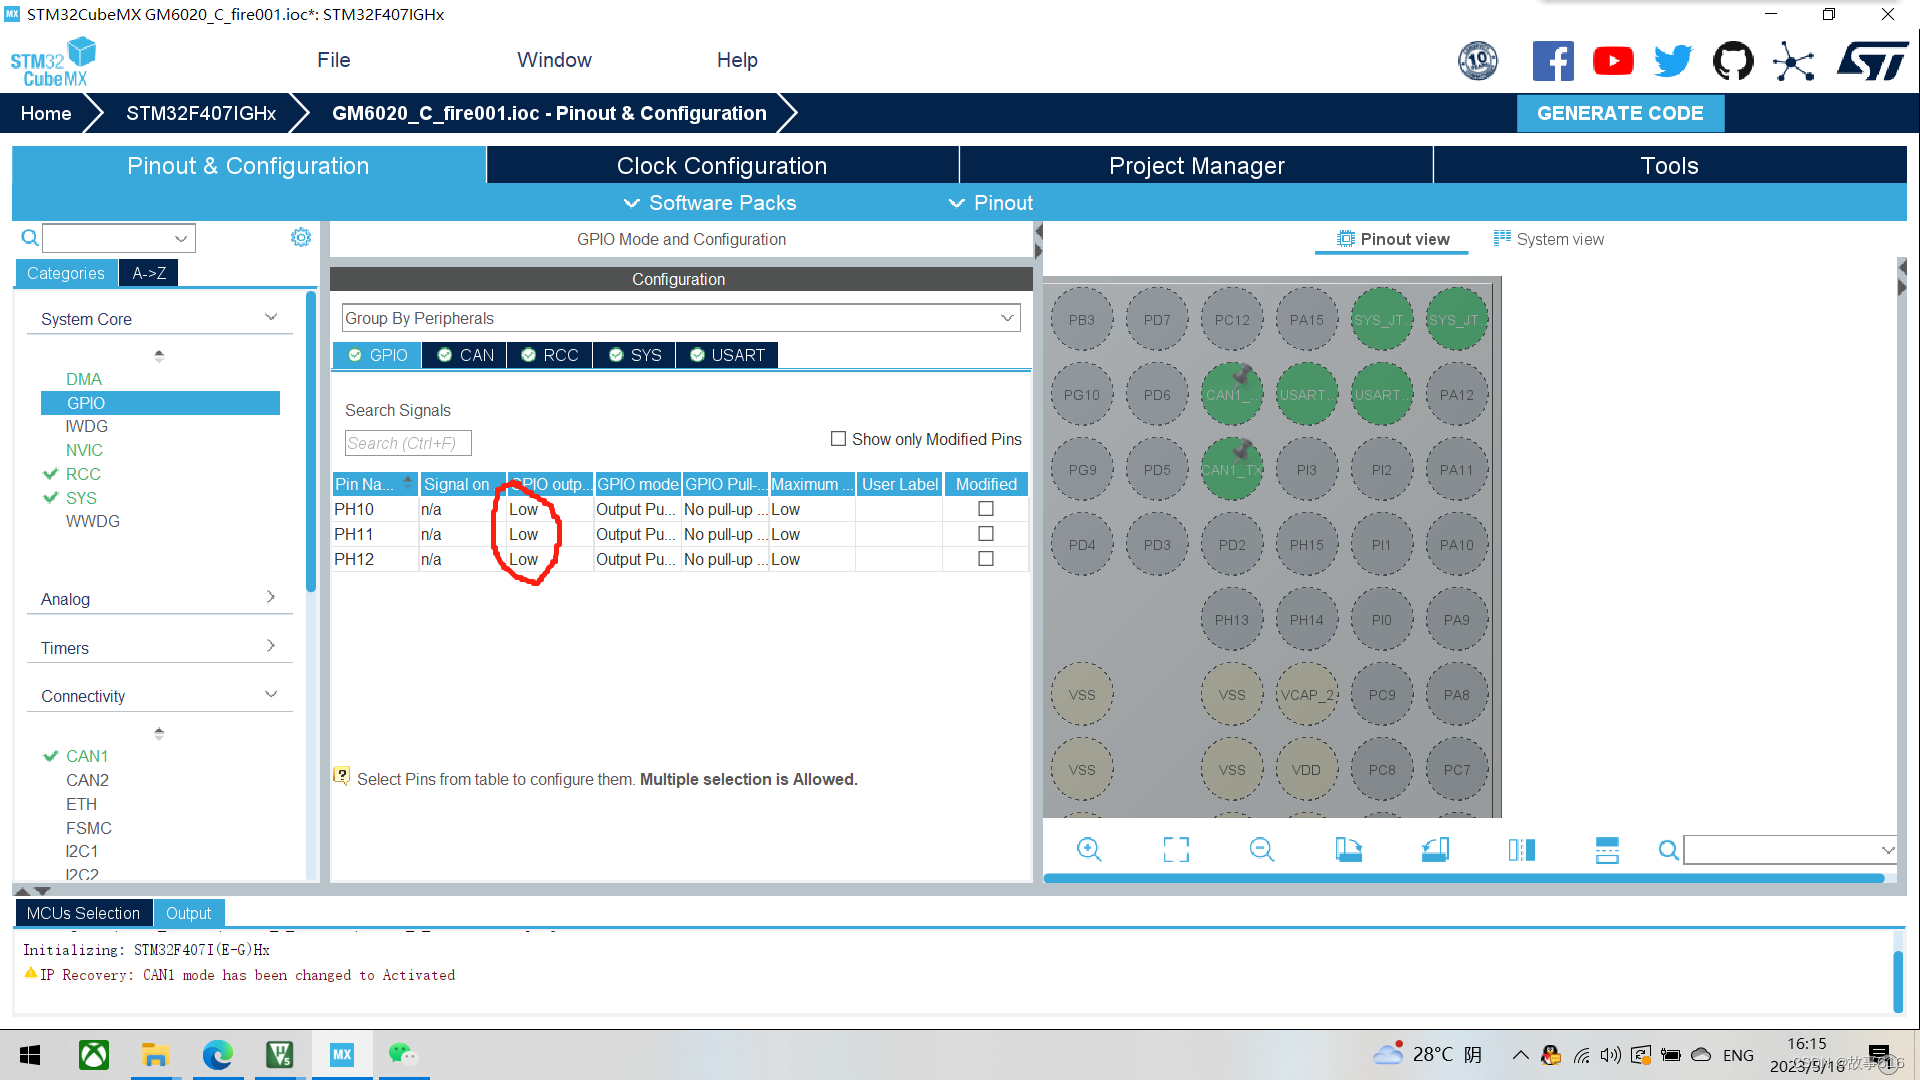
Task: Click the 10 years anniversary badge icon
Action: (x=1478, y=61)
